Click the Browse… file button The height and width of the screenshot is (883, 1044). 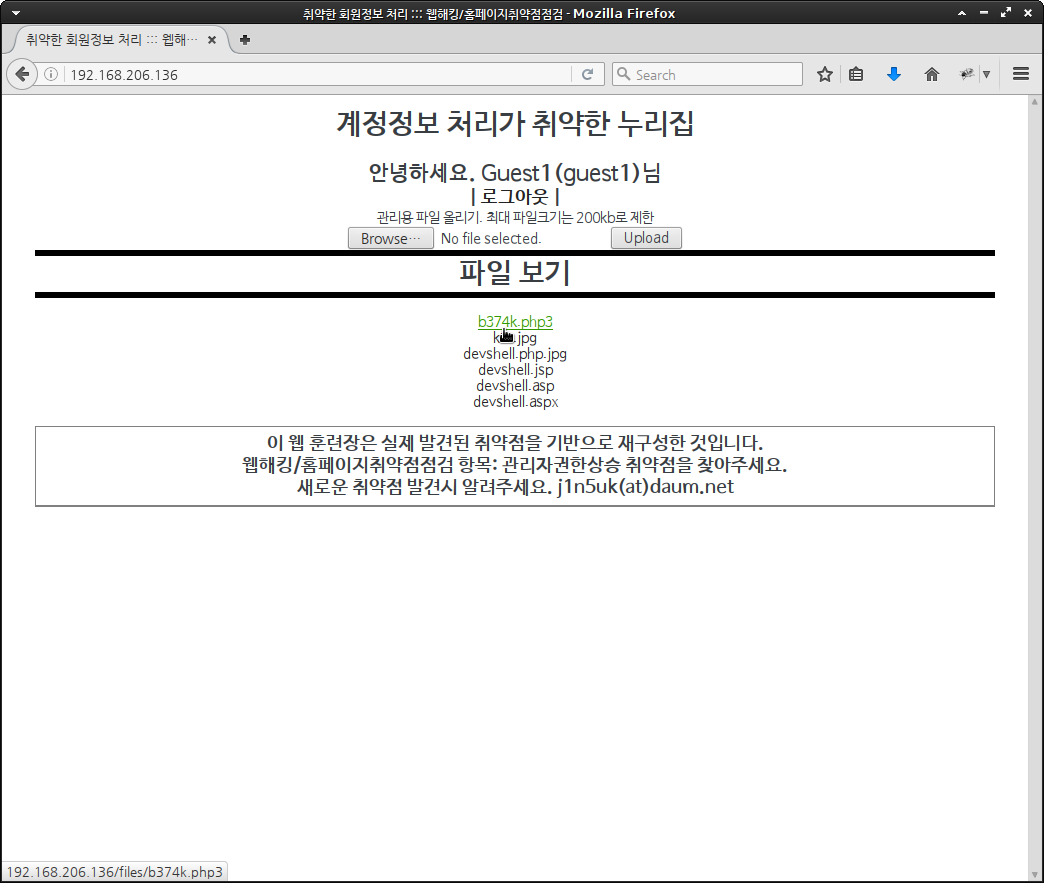391,238
